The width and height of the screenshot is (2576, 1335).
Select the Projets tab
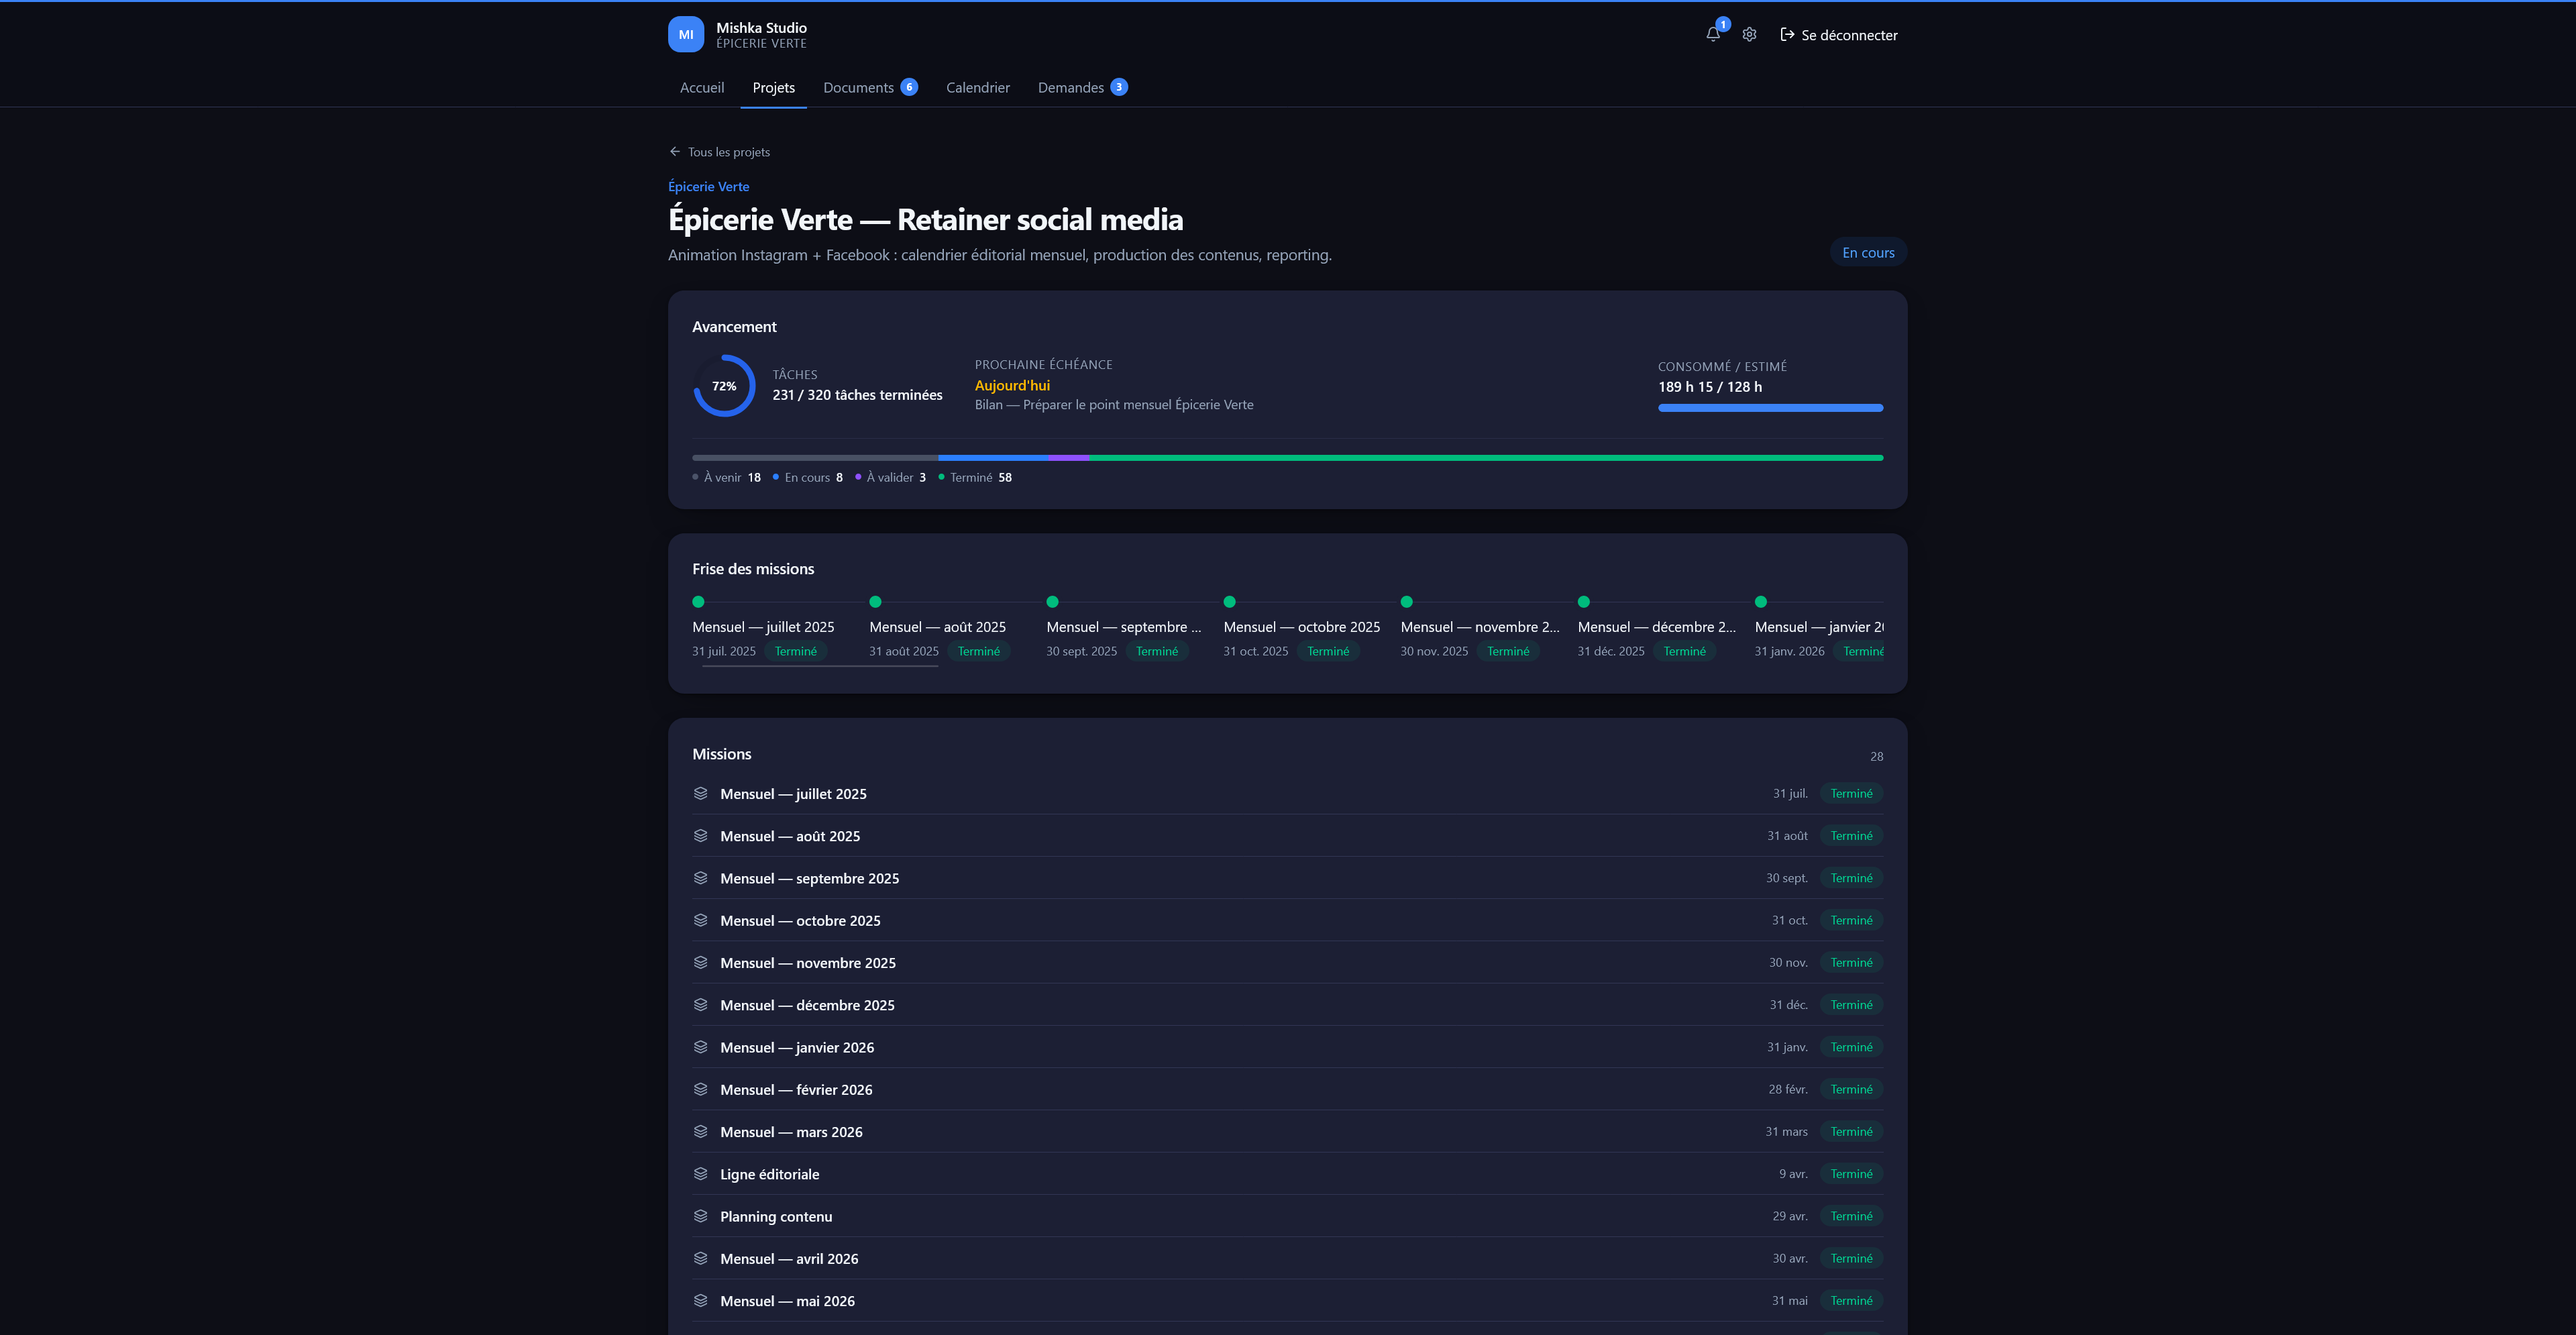click(x=774, y=88)
